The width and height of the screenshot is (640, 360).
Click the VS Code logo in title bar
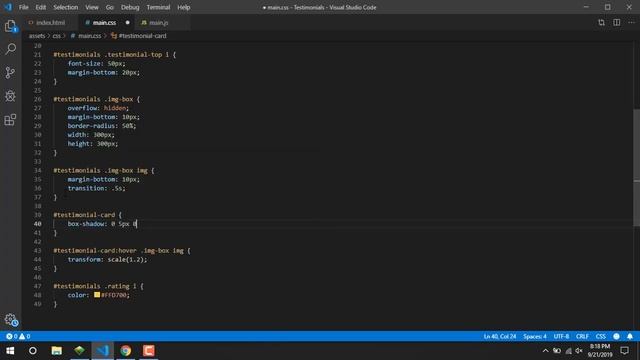point(8,7)
